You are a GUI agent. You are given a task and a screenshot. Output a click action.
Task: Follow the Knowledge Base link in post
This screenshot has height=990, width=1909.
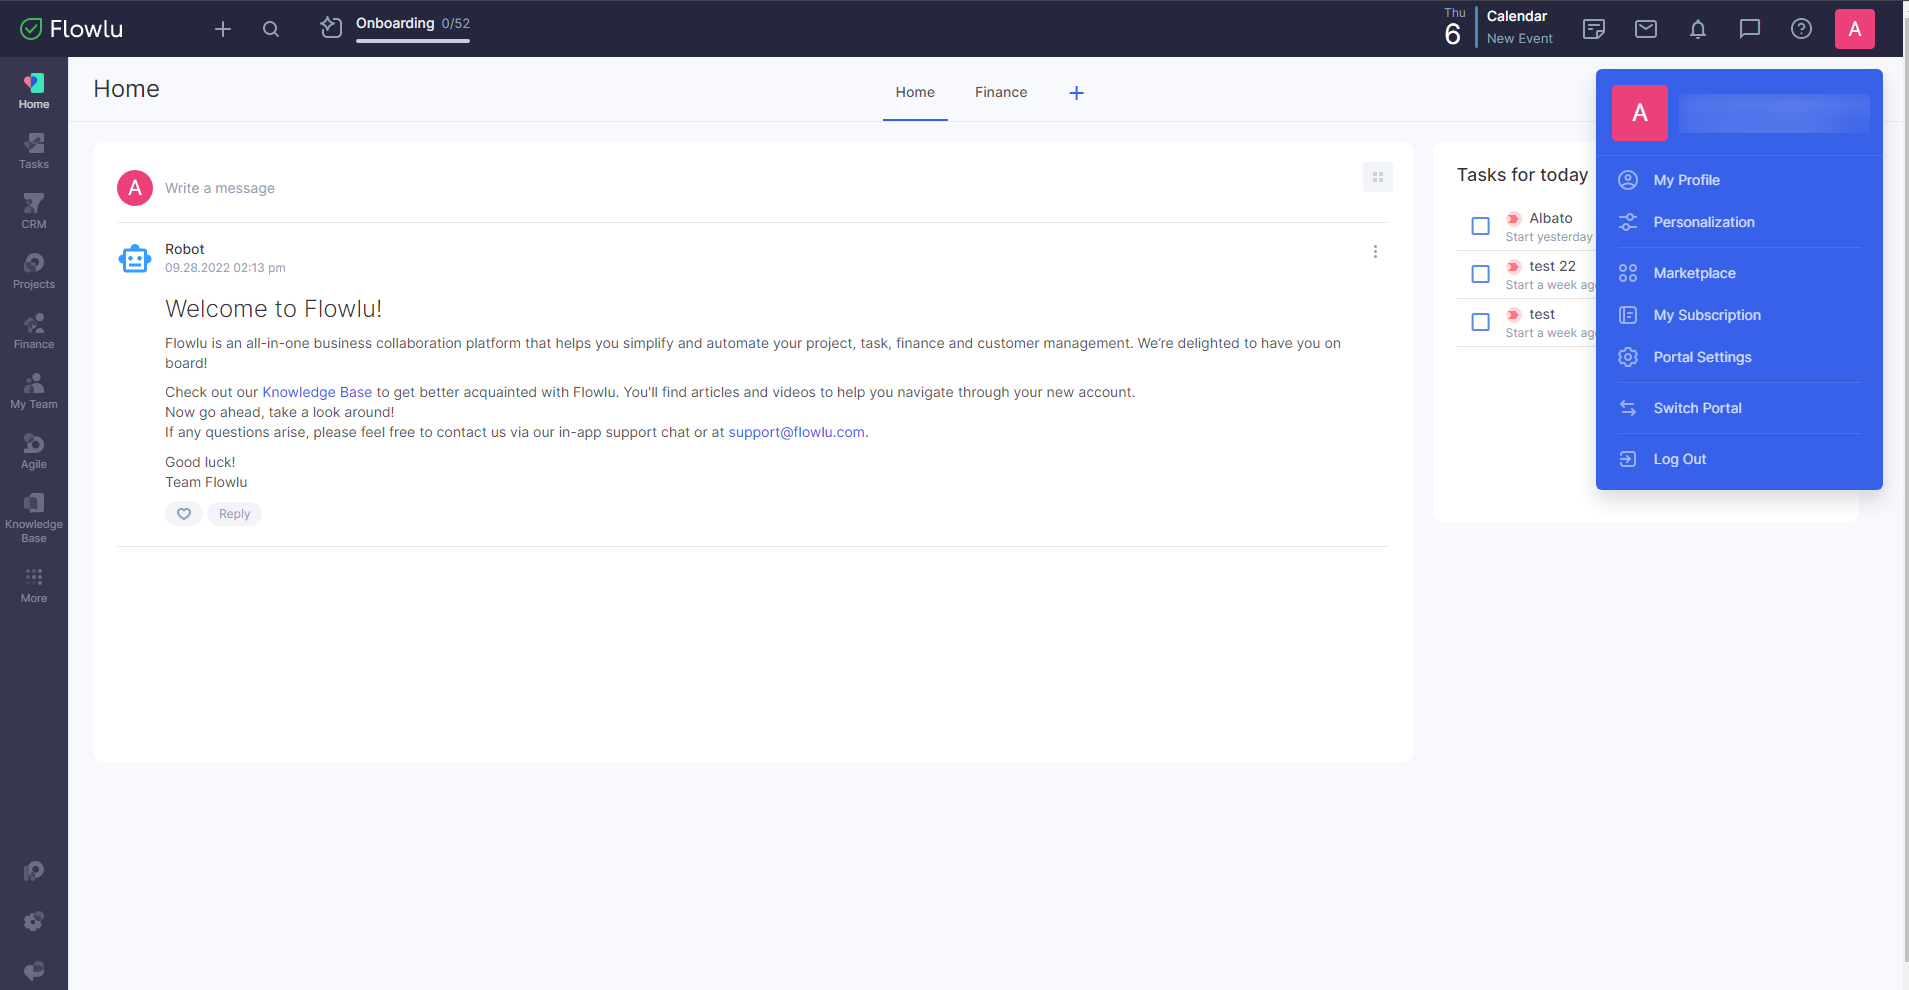[x=317, y=392]
